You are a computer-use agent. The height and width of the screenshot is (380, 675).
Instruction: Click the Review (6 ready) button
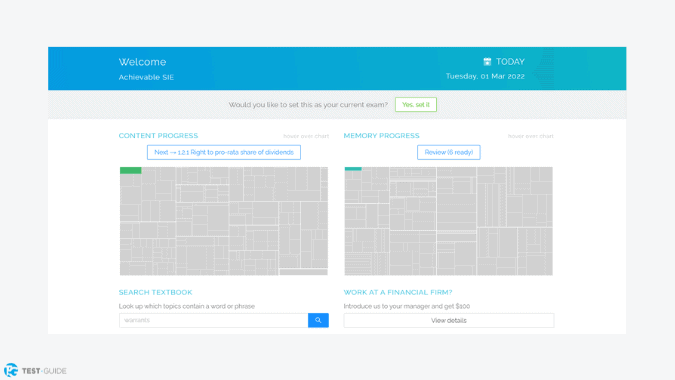tap(449, 152)
